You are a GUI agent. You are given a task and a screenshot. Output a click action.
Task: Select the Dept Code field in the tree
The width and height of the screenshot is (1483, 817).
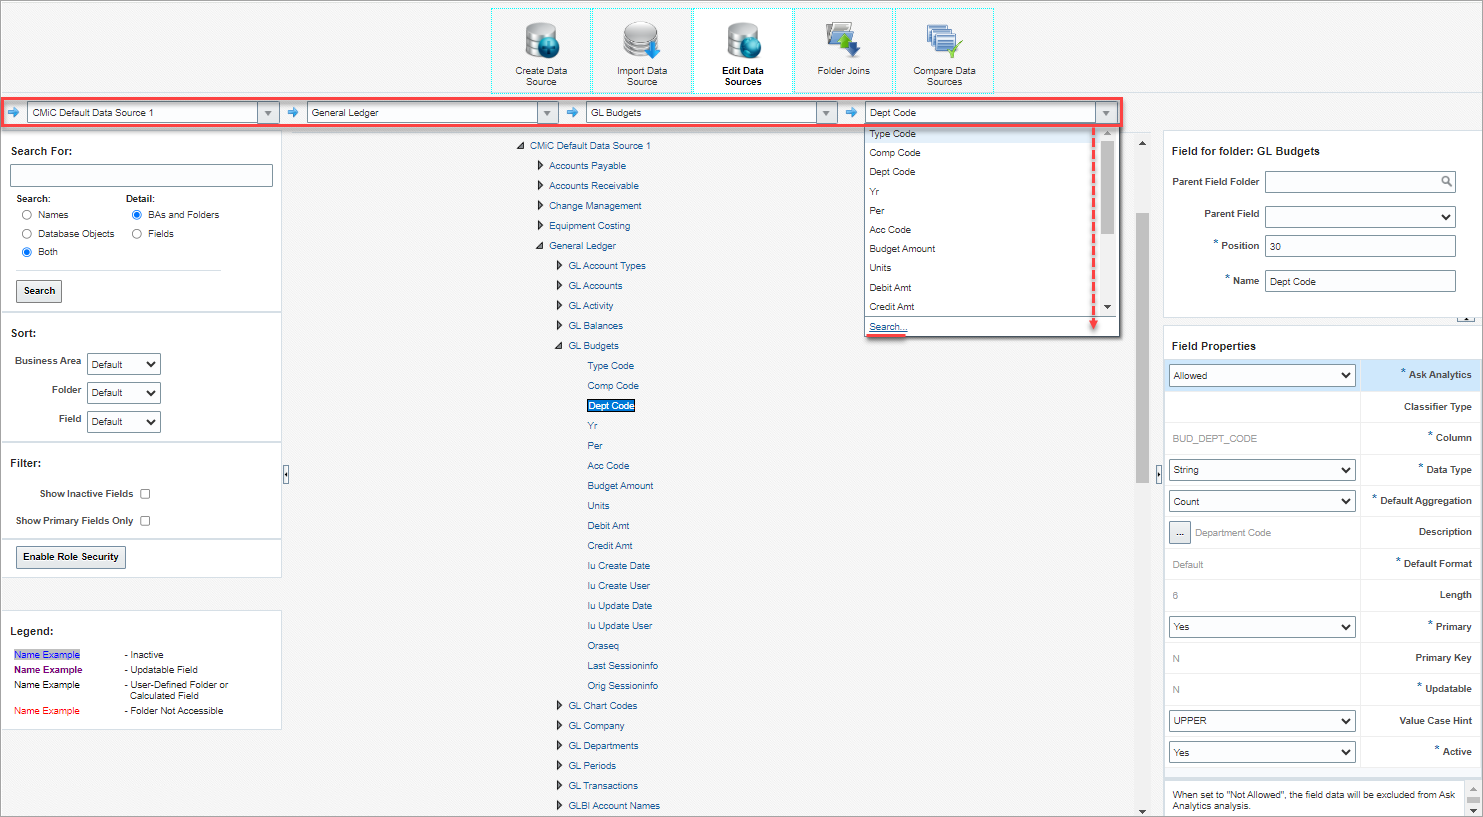(x=611, y=406)
